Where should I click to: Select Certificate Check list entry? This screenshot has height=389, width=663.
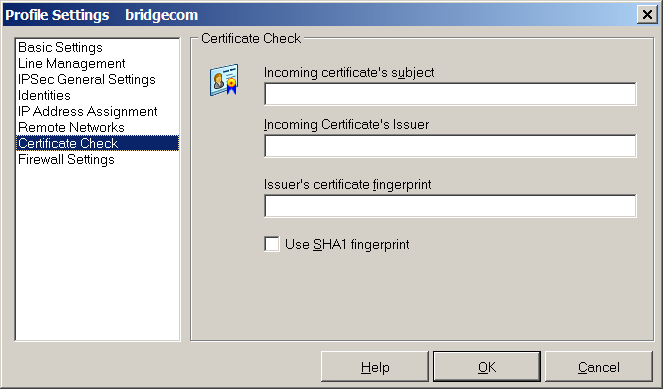pos(97,143)
